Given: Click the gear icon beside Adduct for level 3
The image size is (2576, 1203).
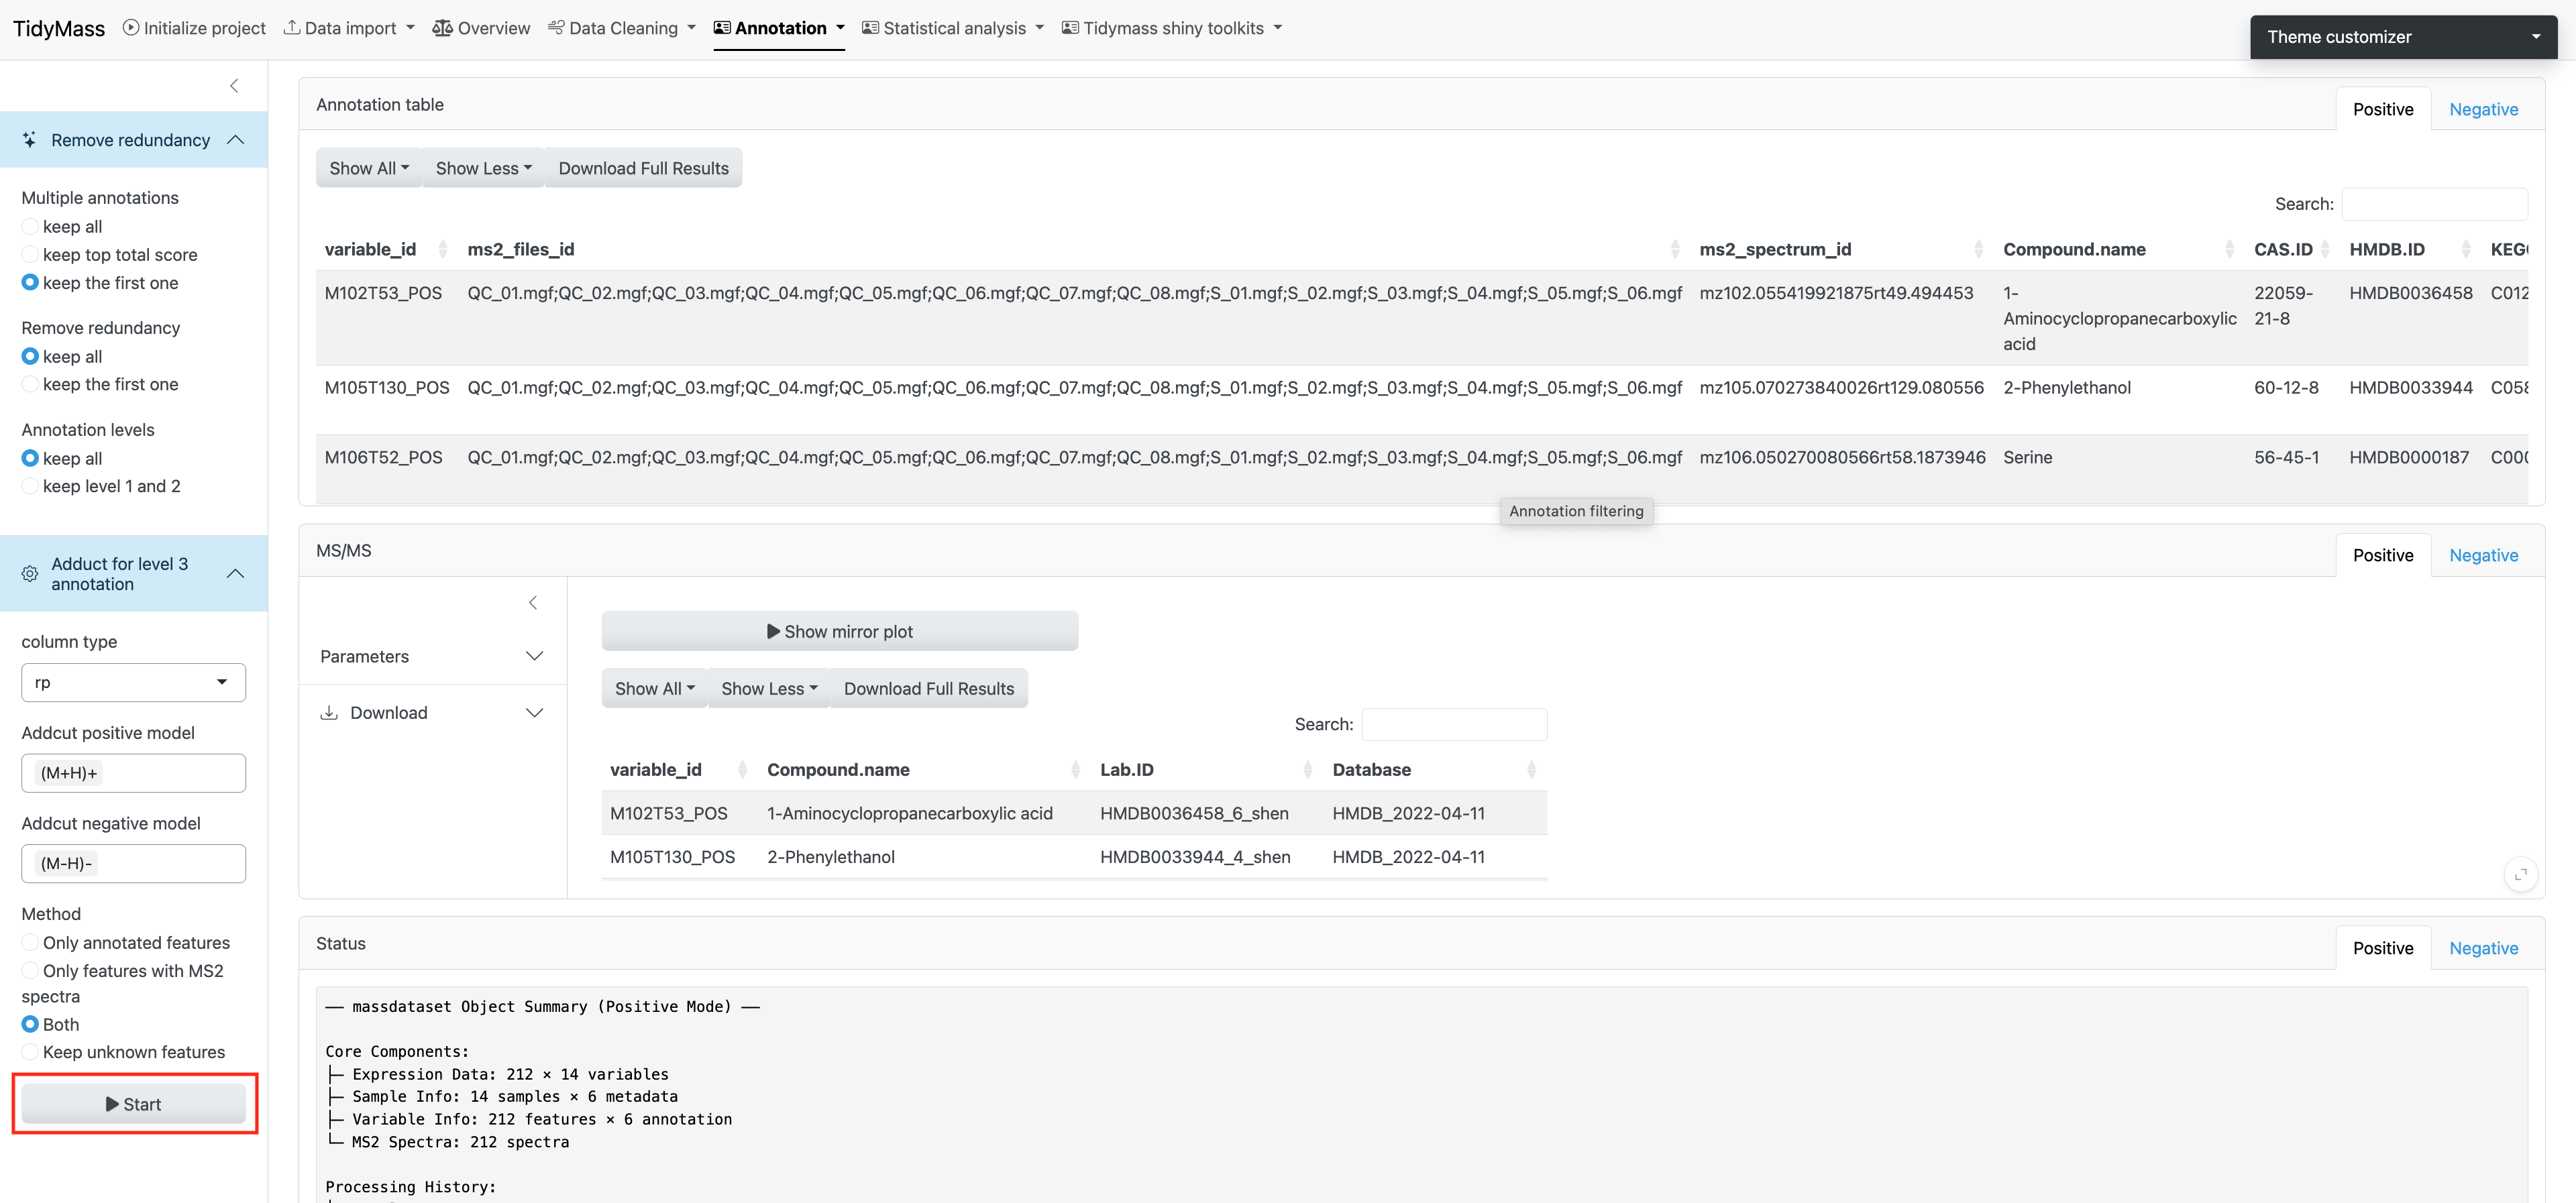Looking at the screenshot, I should [30, 574].
